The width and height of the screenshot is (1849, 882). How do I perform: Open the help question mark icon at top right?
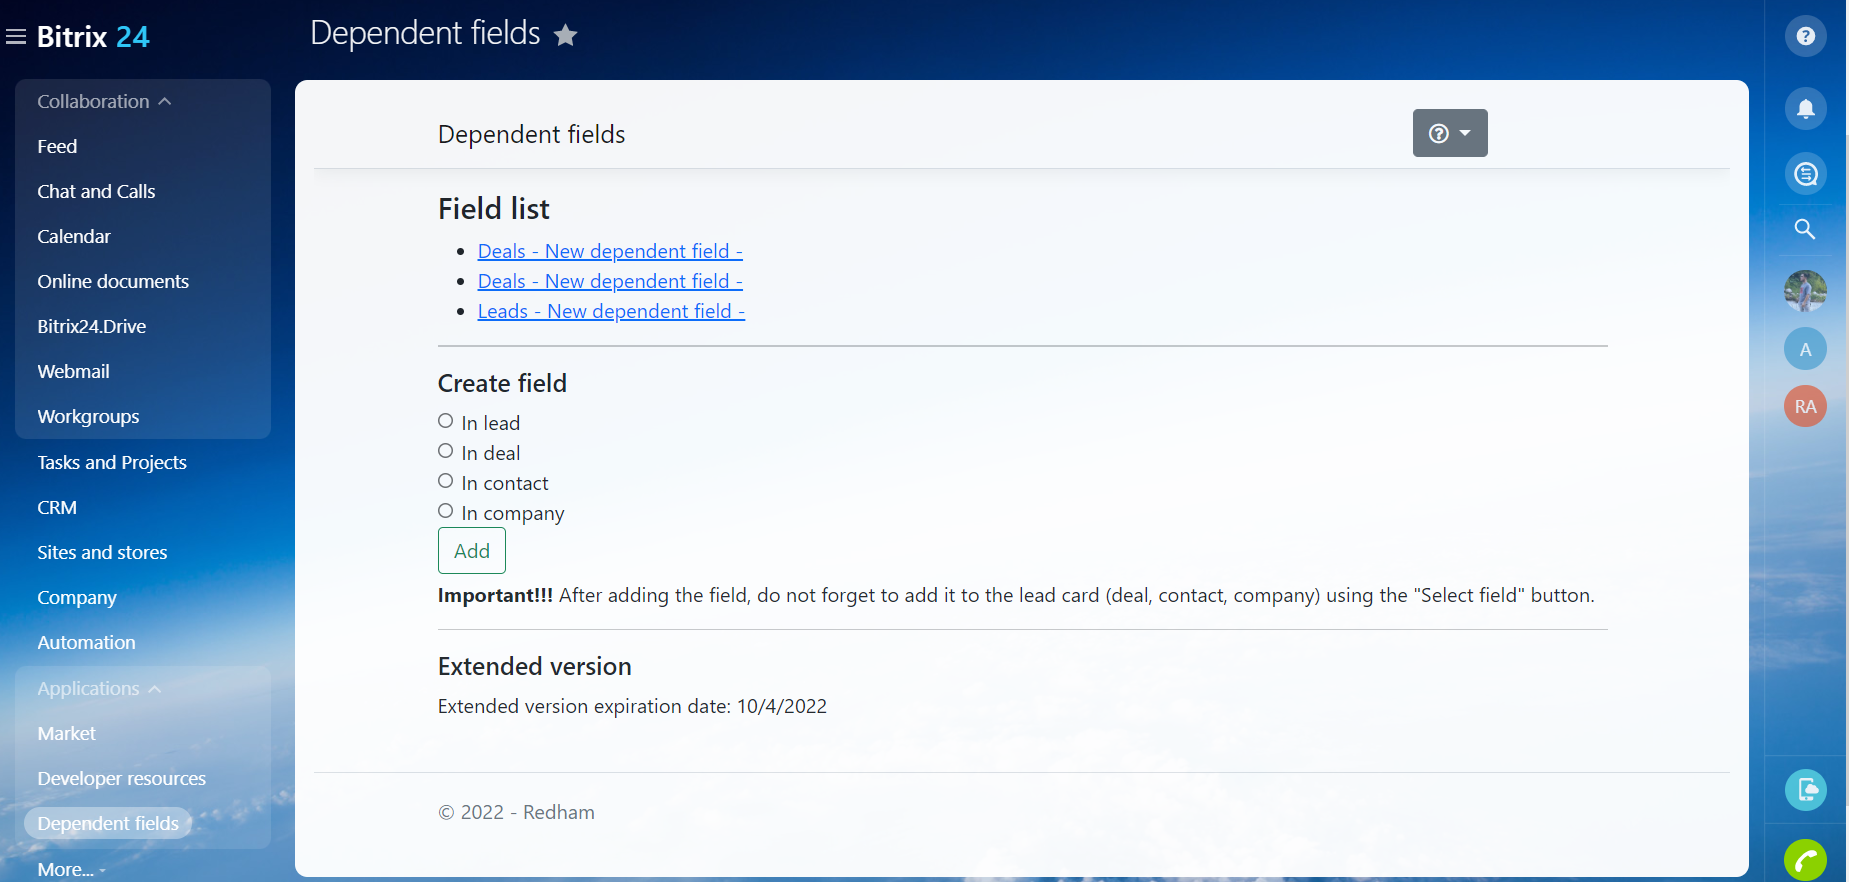1805,36
